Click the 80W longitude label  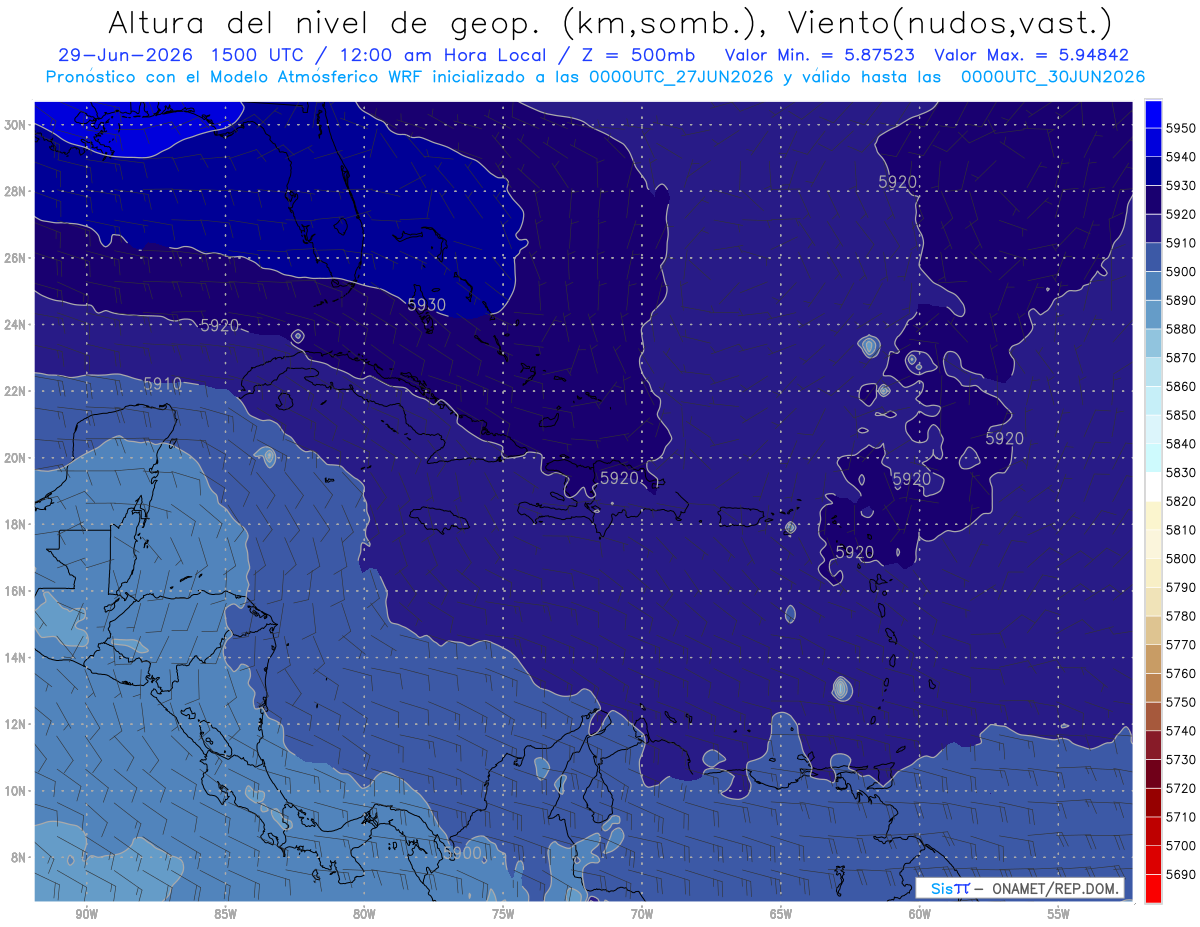pyautogui.click(x=365, y=915)
